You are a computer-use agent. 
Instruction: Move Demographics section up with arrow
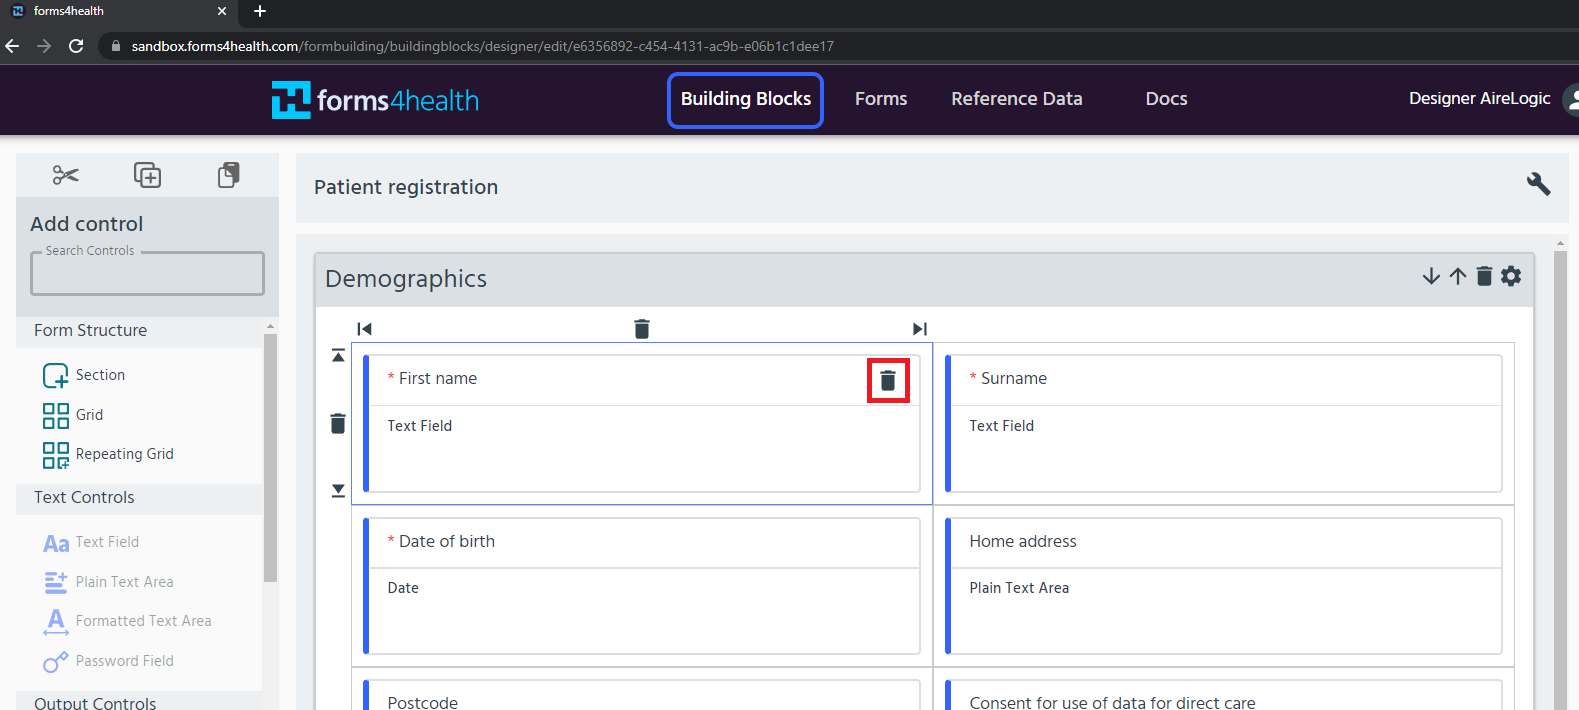tap(1458, 276)
